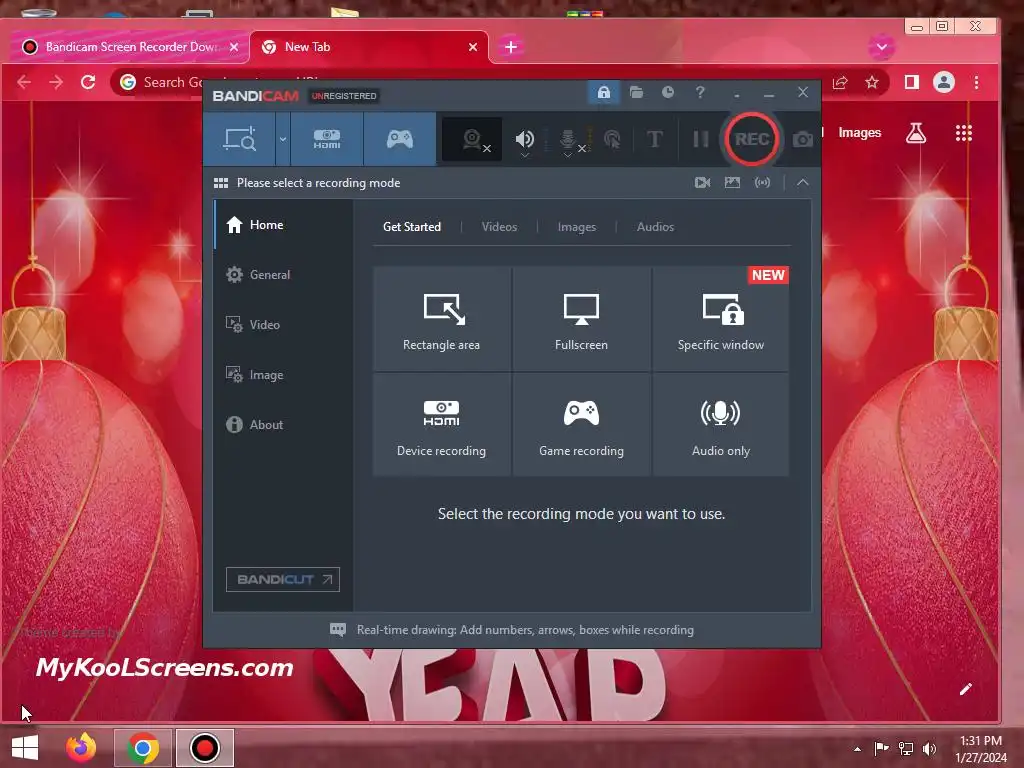Open the Windows Start menu
This screenshot has width=1024, height=768.
[25, 748]
